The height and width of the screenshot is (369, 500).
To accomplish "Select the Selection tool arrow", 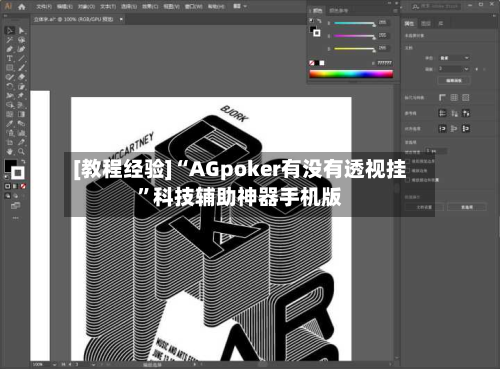I will (x=10, y=31).
